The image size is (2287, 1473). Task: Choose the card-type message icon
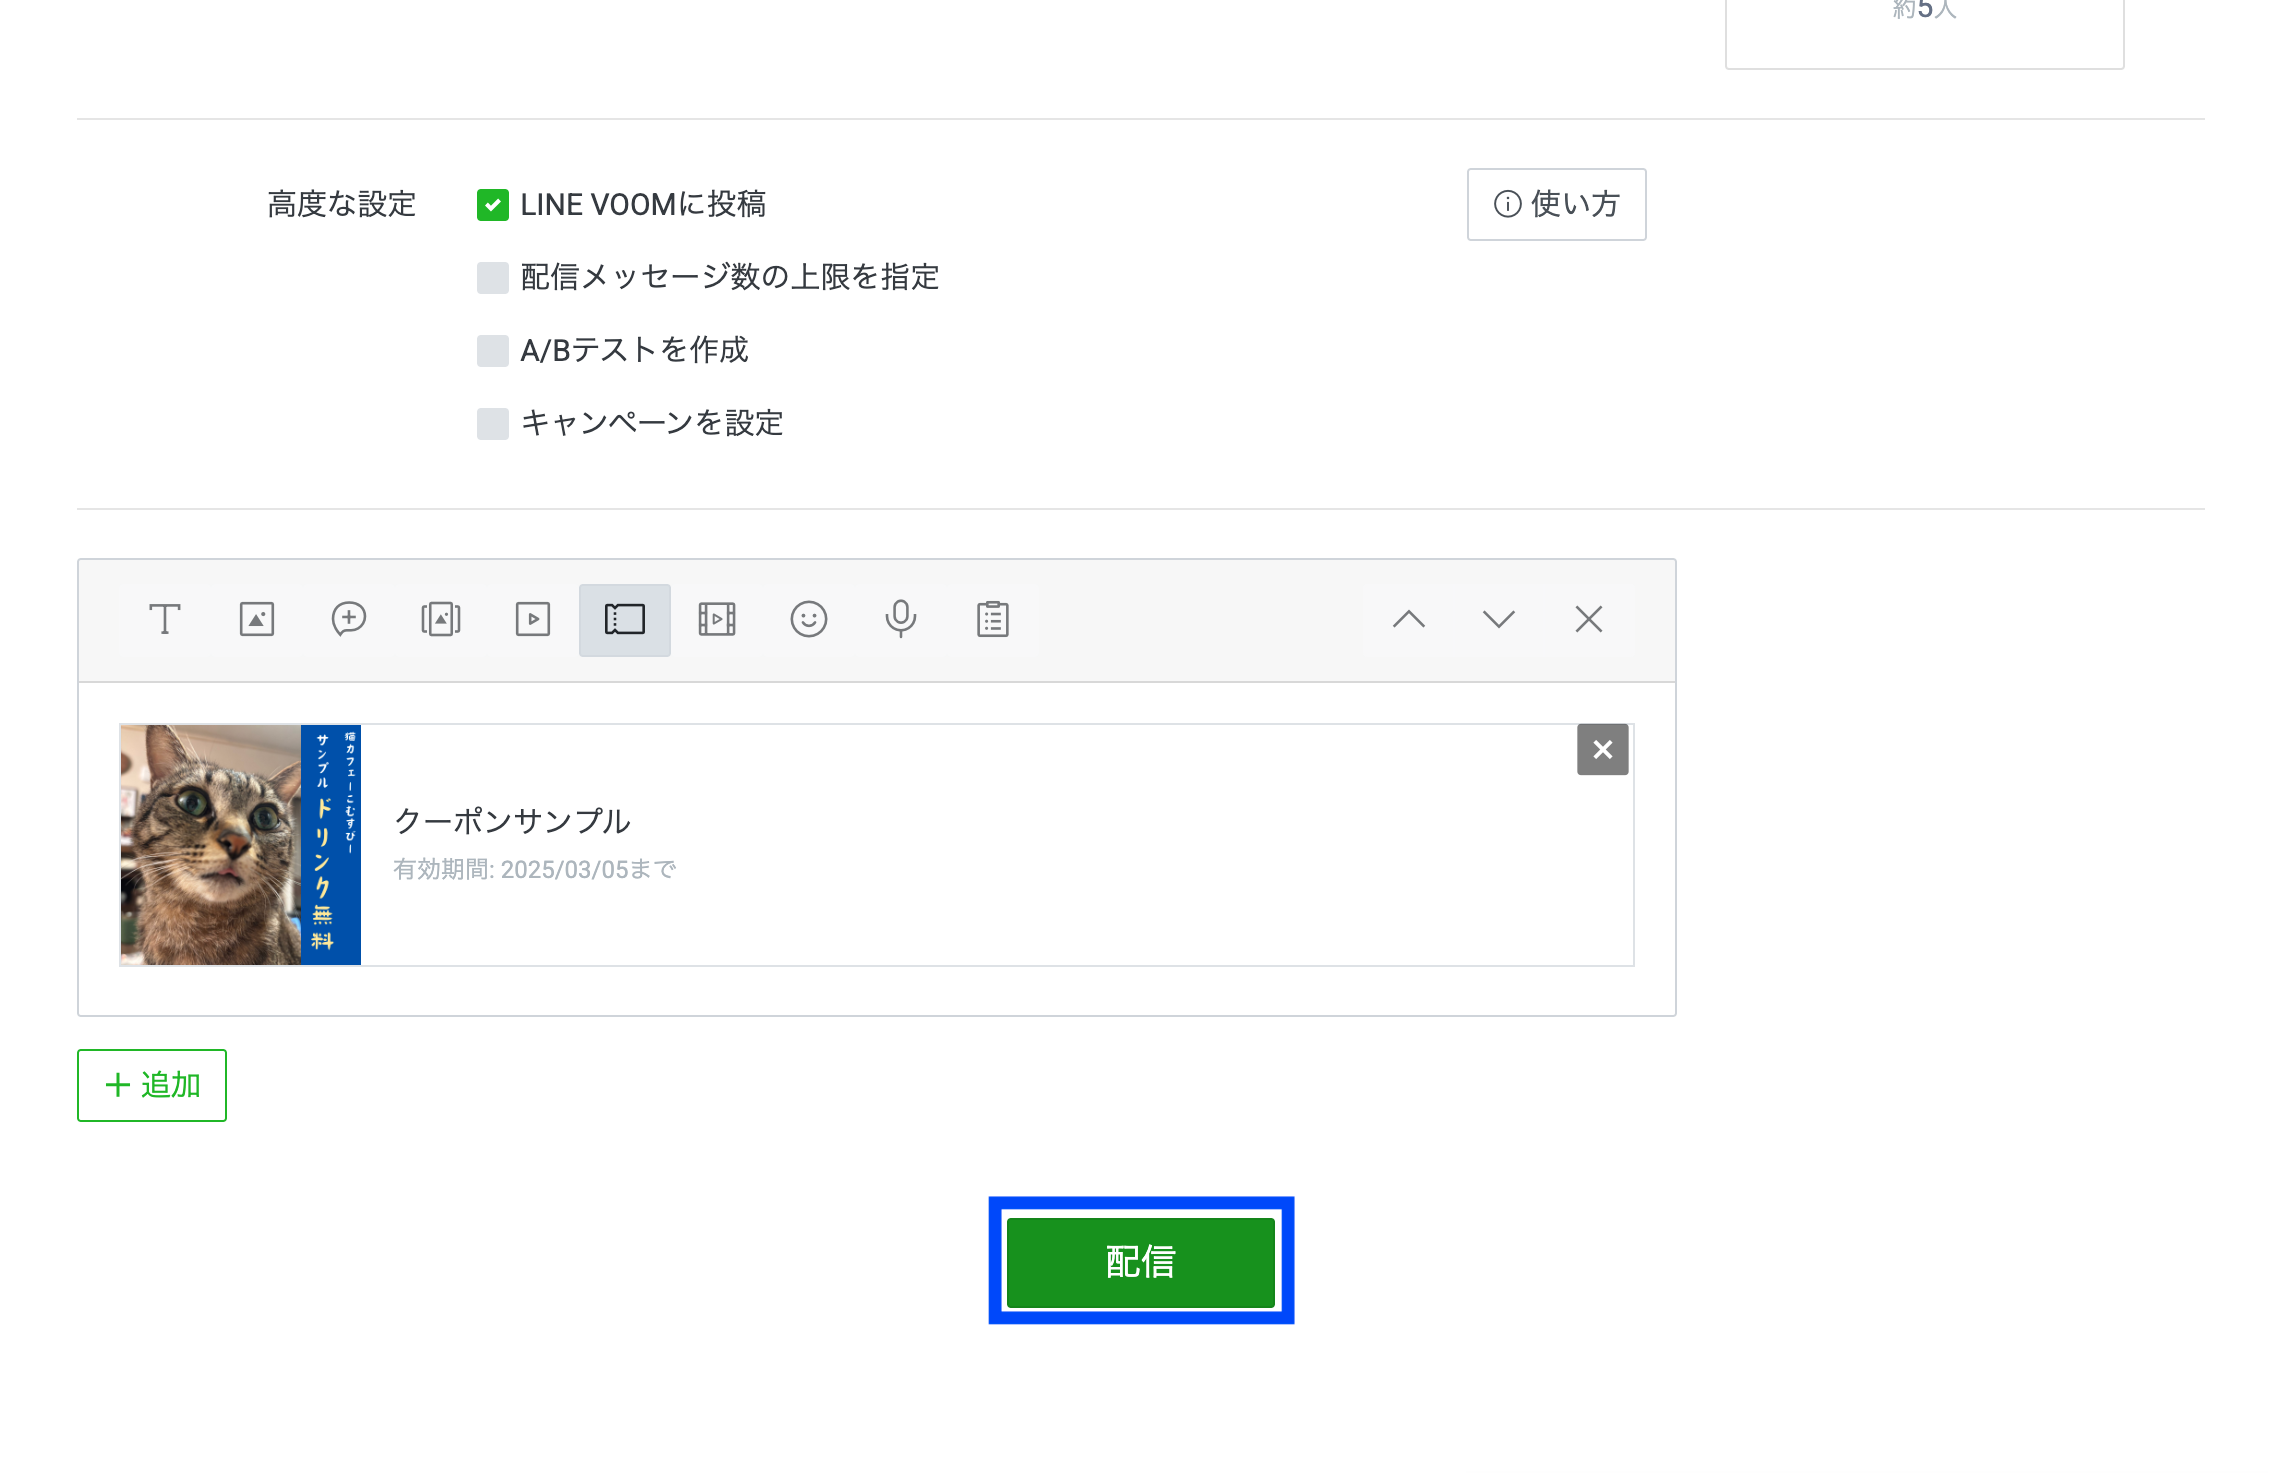tap(441, 619)
